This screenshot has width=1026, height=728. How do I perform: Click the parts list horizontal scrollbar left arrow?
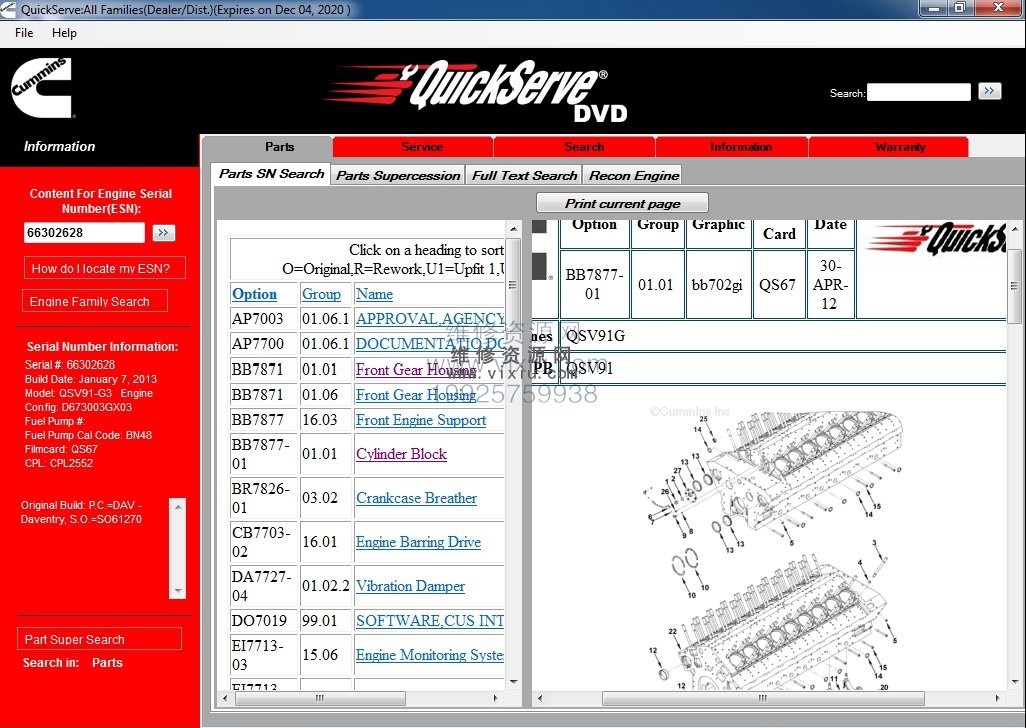pos(225,699)
